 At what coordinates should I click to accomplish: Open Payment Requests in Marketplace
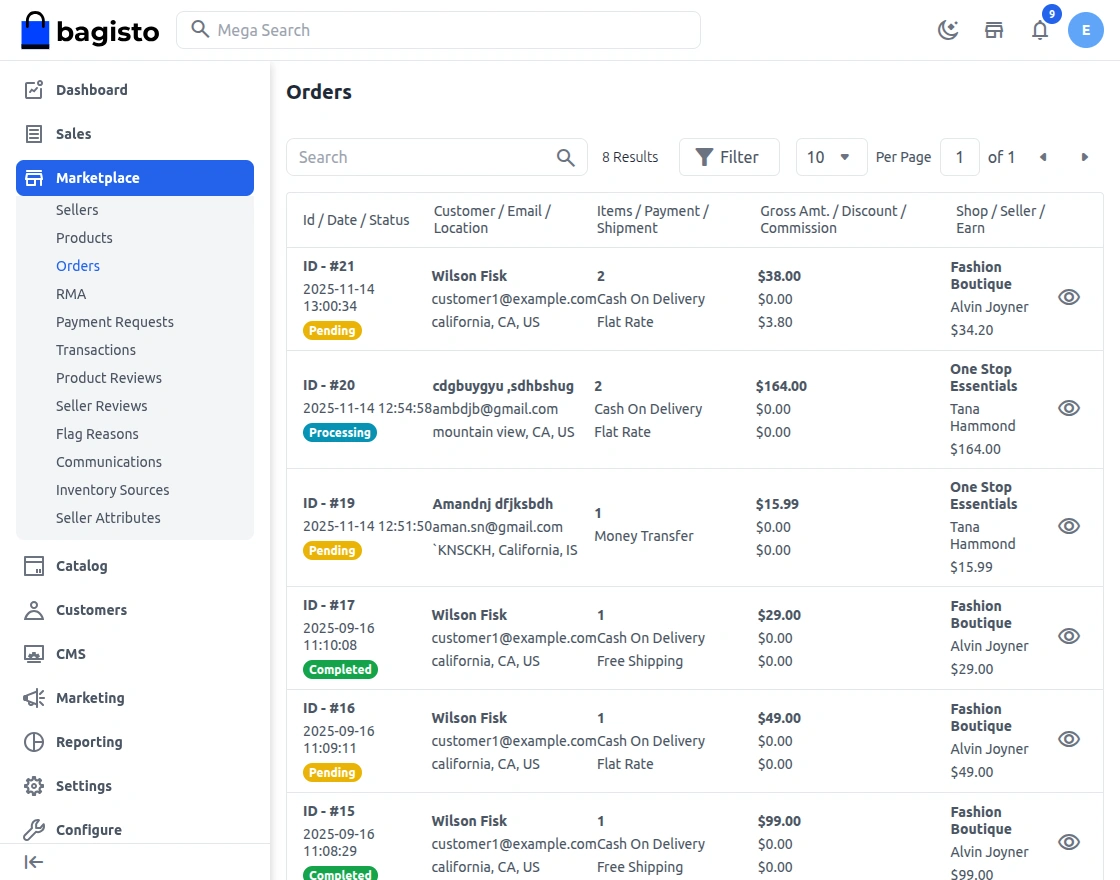coord(115,322)
